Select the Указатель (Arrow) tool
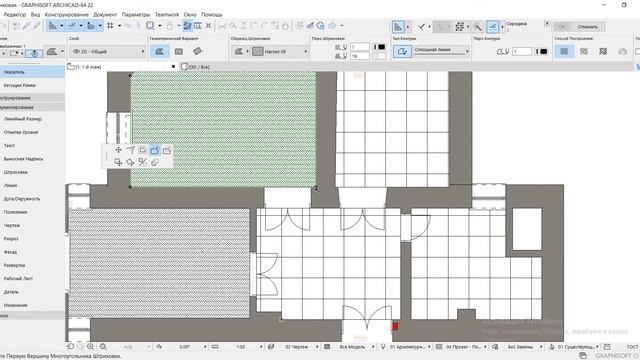The height and width of the screenshot is (360, 640). (32, 72)
